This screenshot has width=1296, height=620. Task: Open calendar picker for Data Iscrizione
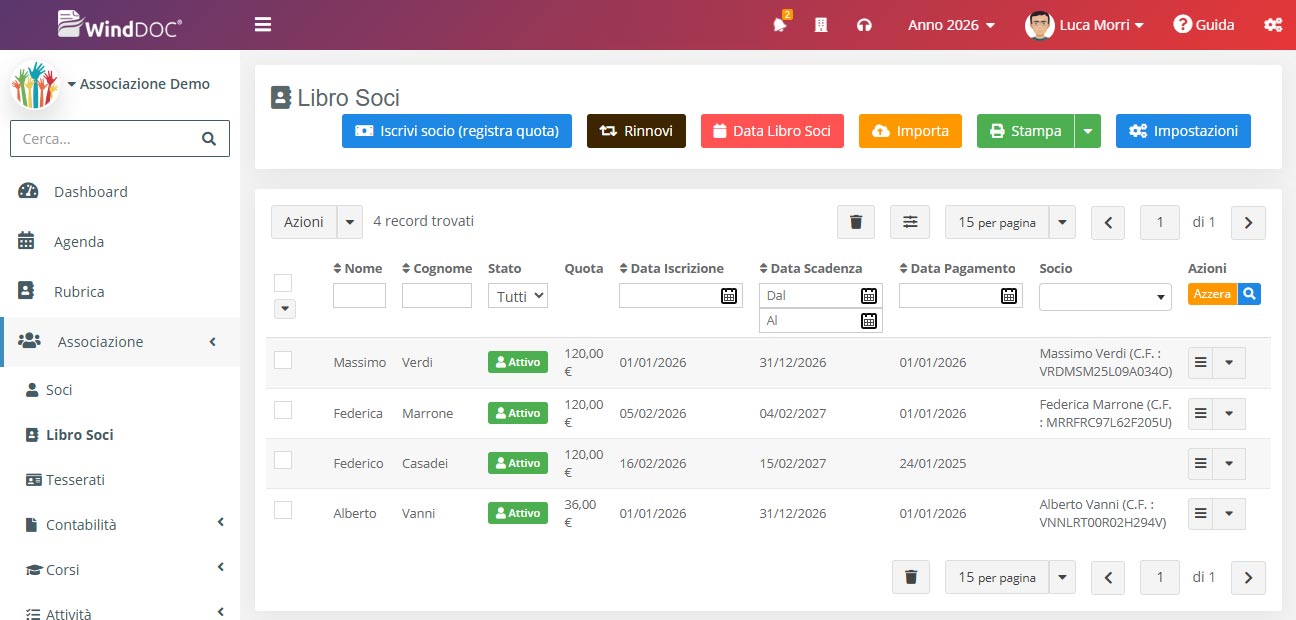pos(729,295)
